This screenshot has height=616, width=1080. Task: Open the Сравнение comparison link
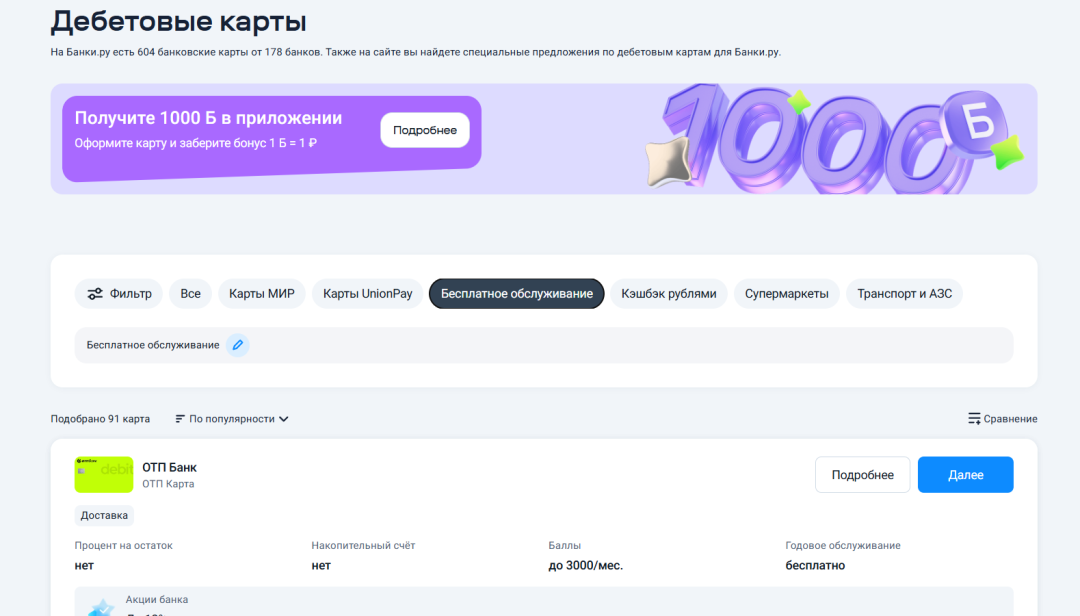click(x=1002, y=419)
